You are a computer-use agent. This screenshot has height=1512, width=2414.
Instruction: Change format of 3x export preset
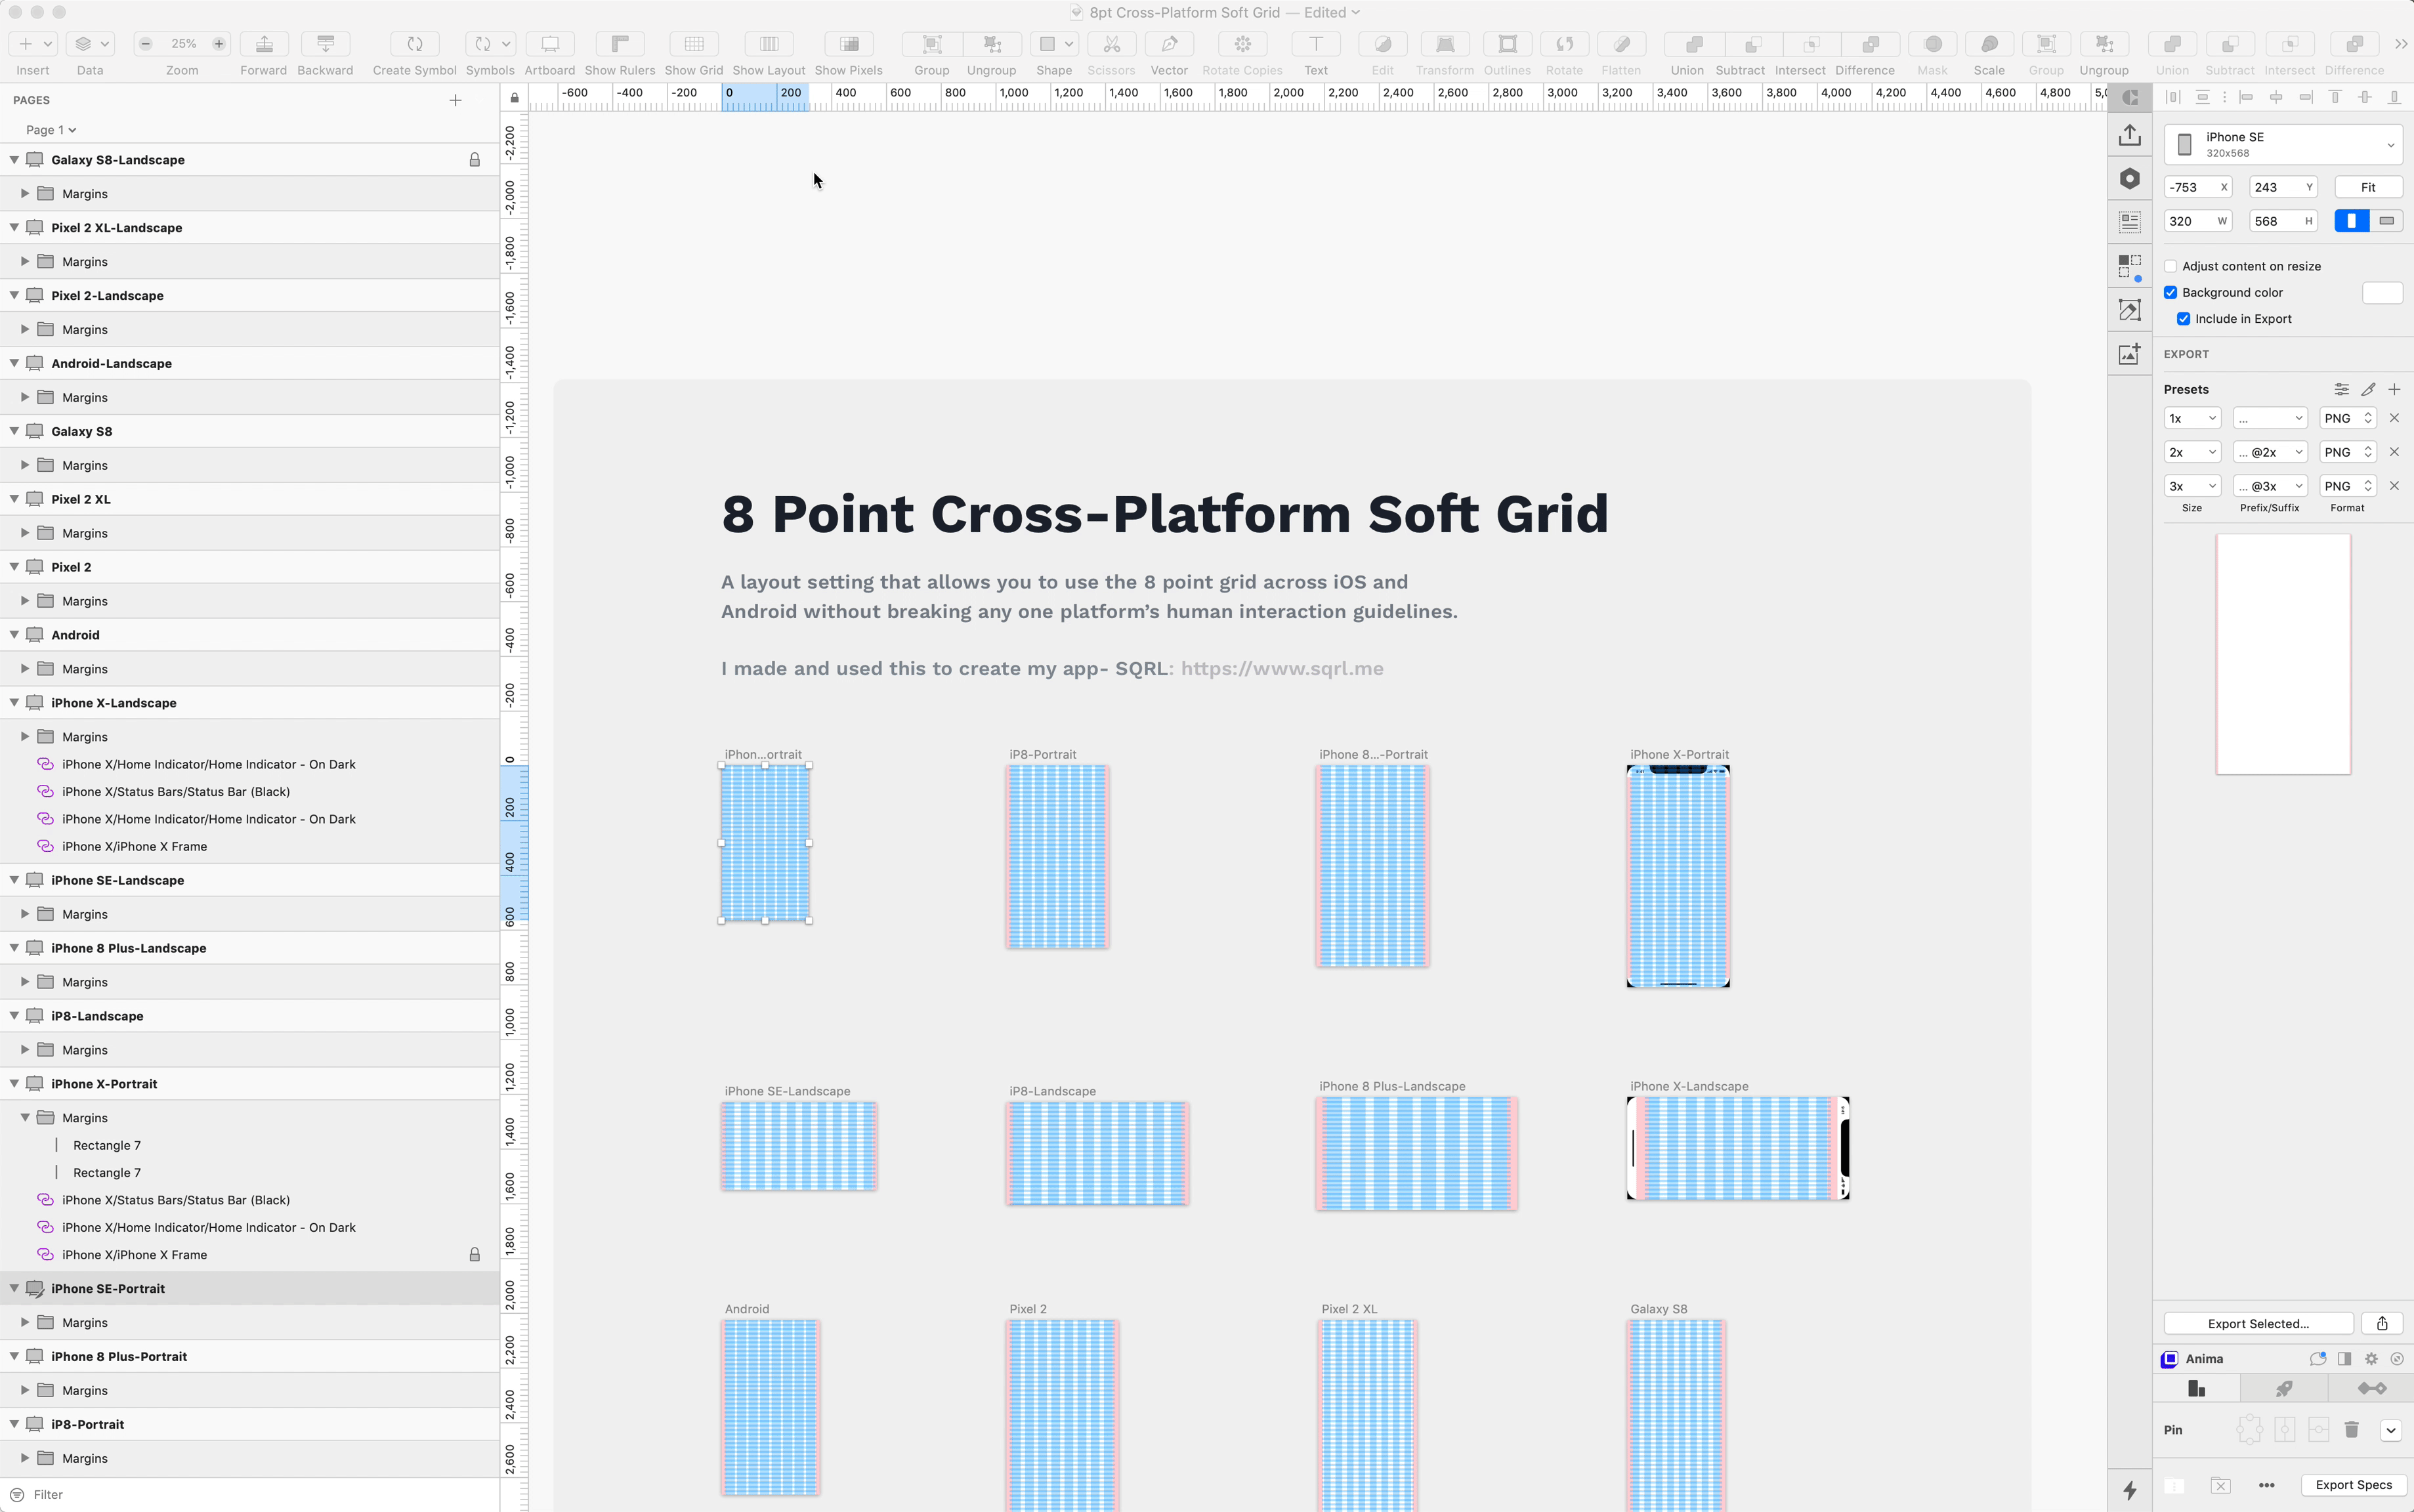[x=2347, y=486]
